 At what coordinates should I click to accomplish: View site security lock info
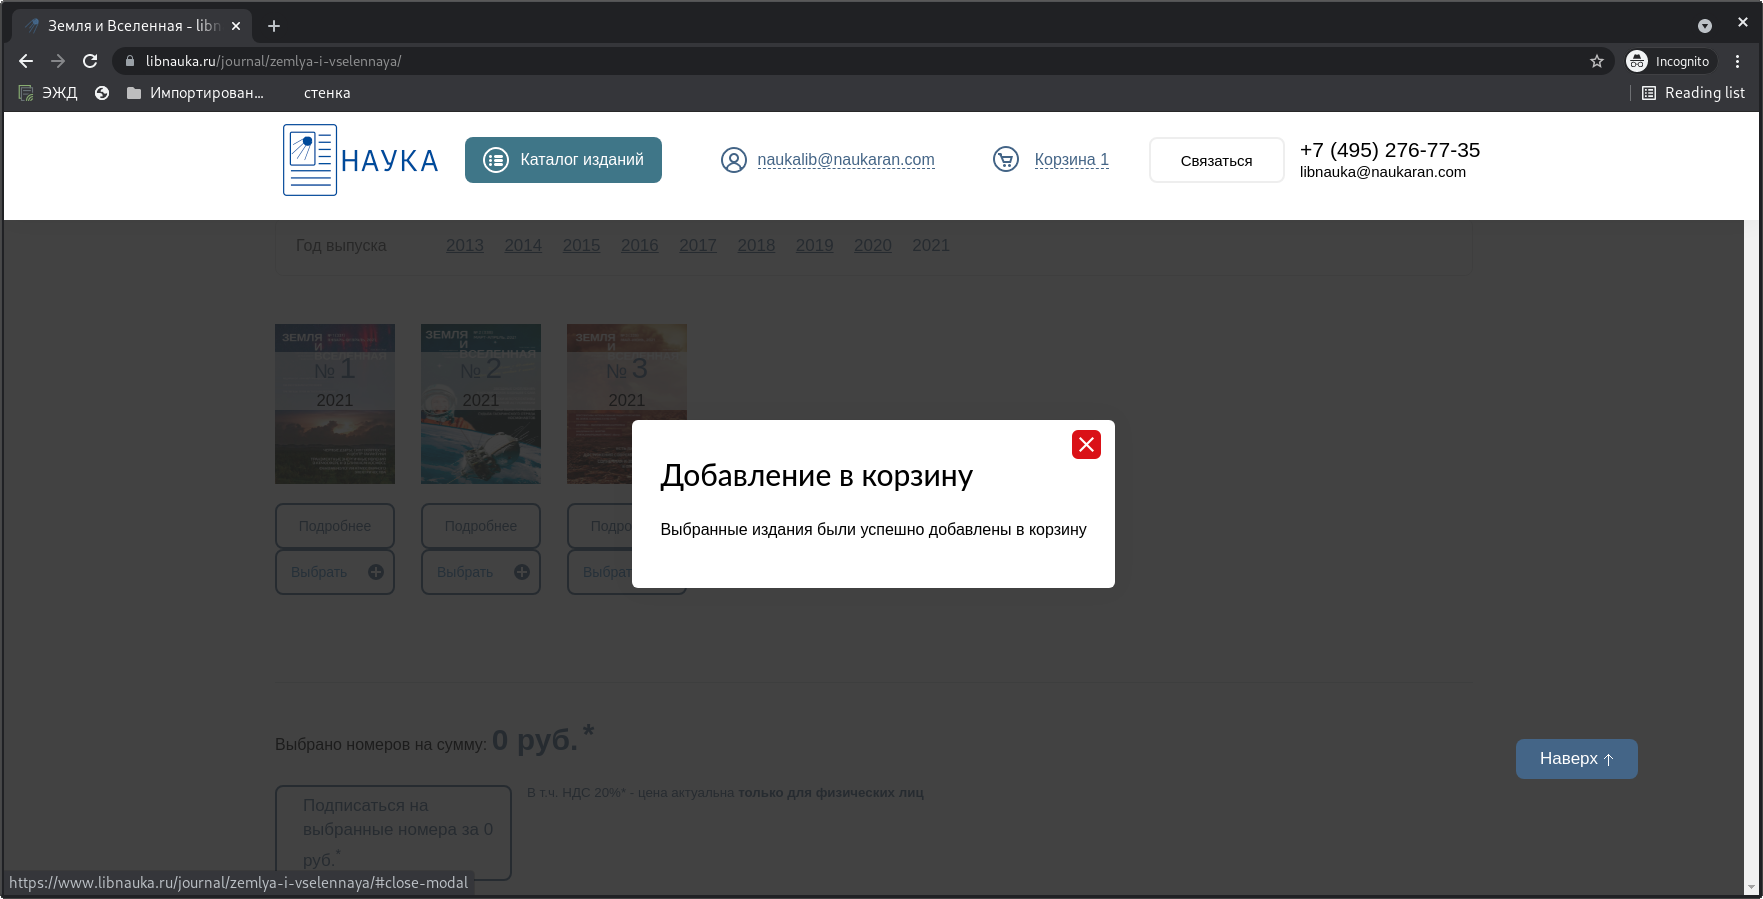[x=129, y=61]
